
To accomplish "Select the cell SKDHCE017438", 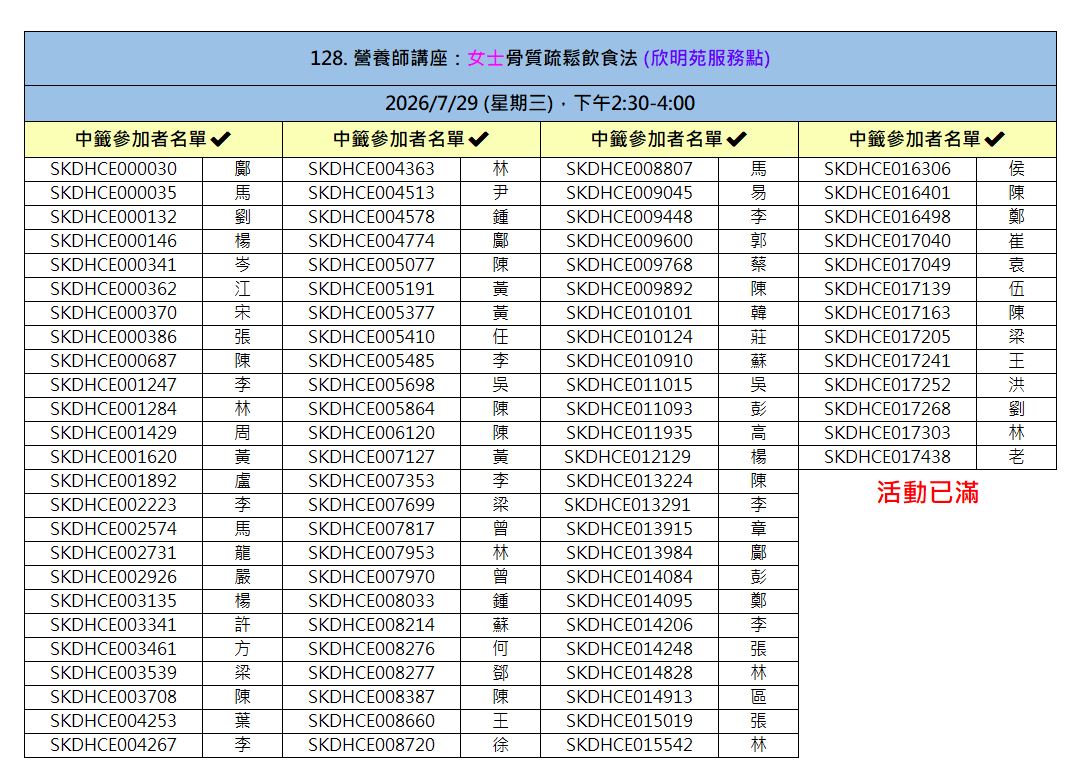I will tap(887, 457).
